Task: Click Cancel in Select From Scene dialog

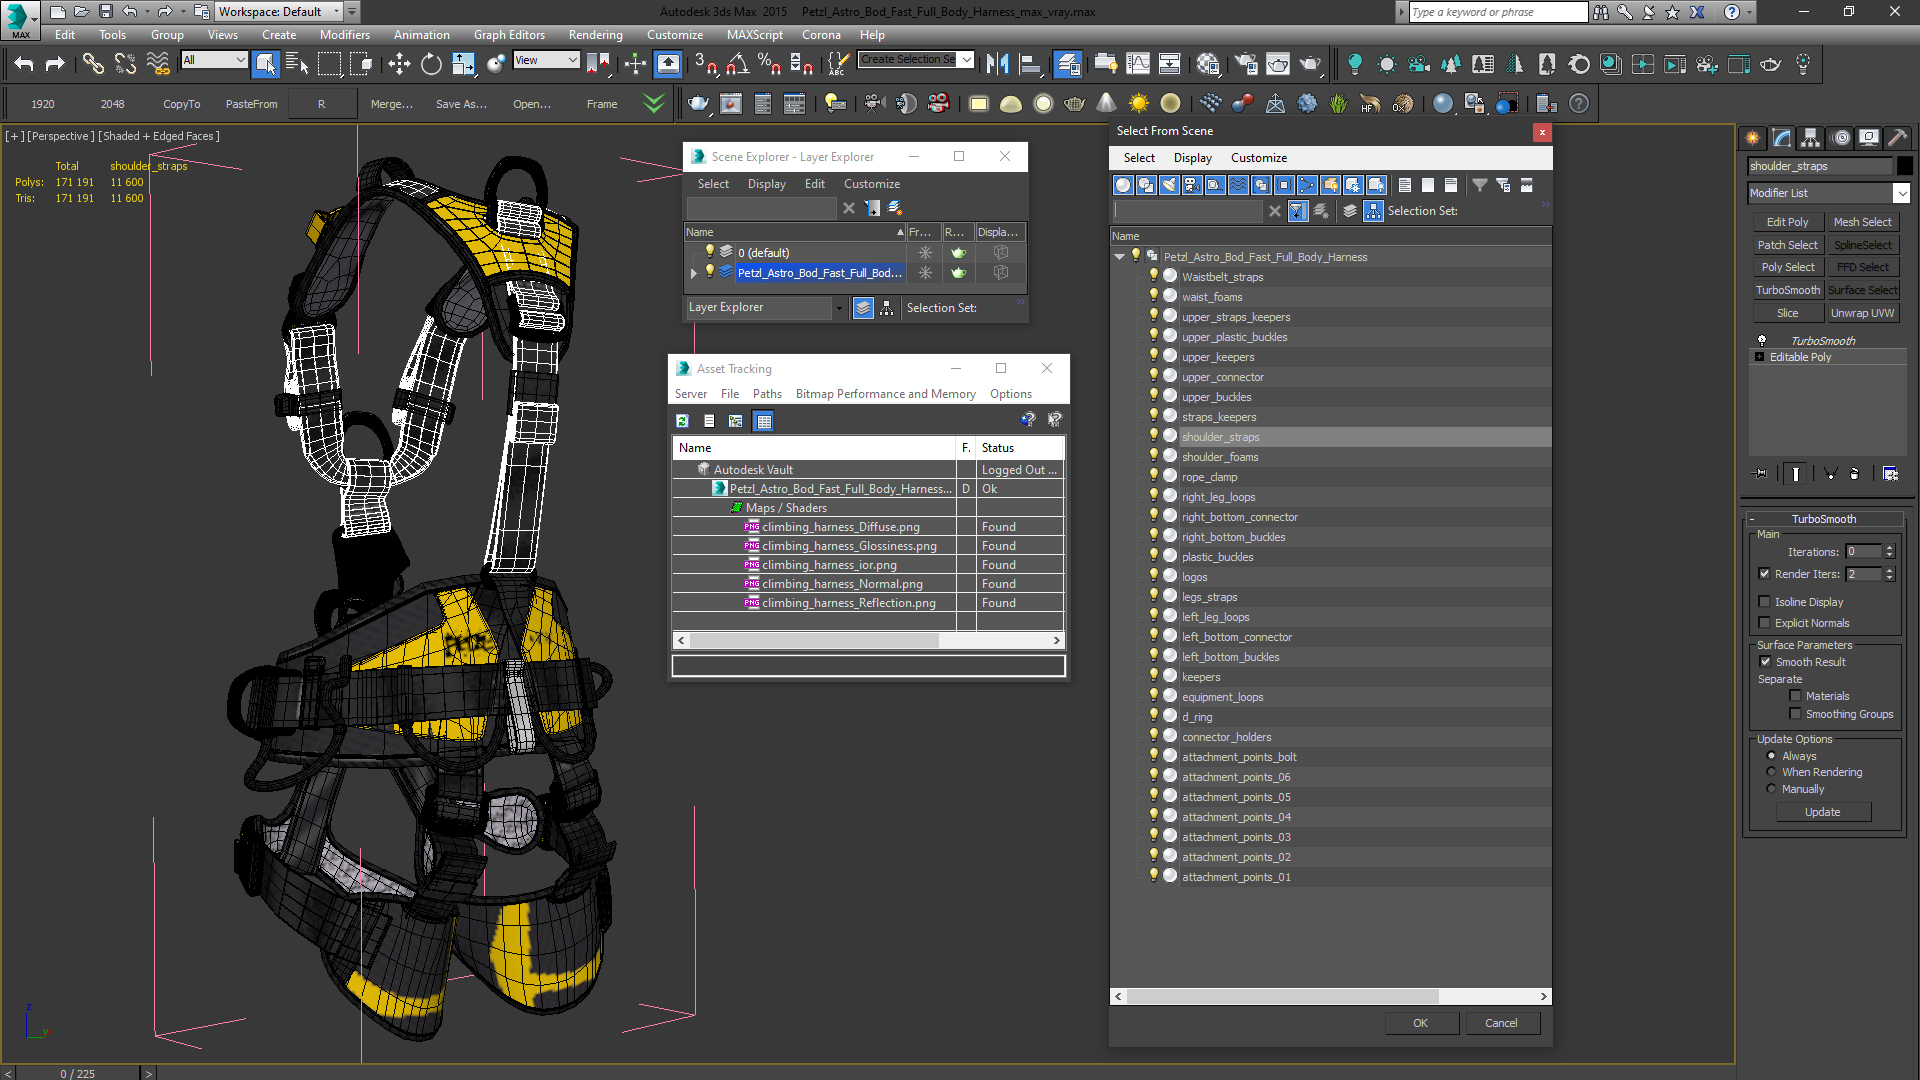Action: click(1501, 1023)
